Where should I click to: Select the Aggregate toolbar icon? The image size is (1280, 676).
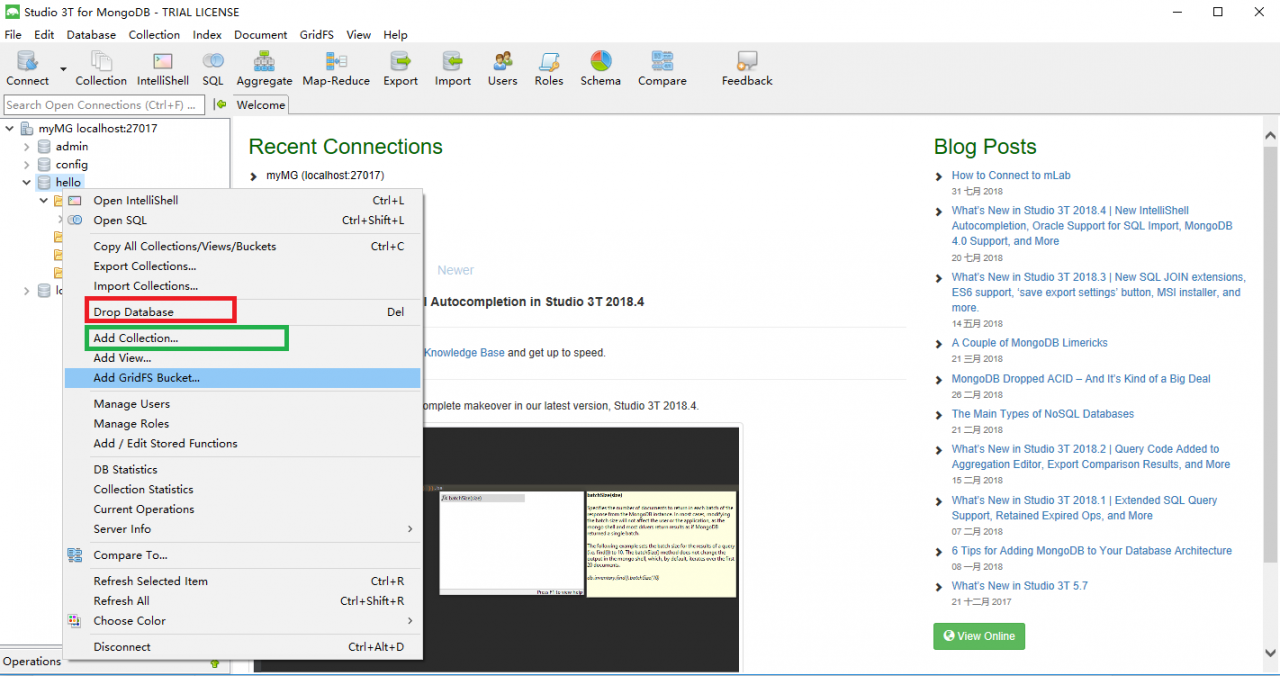click(x=264, y=68)
